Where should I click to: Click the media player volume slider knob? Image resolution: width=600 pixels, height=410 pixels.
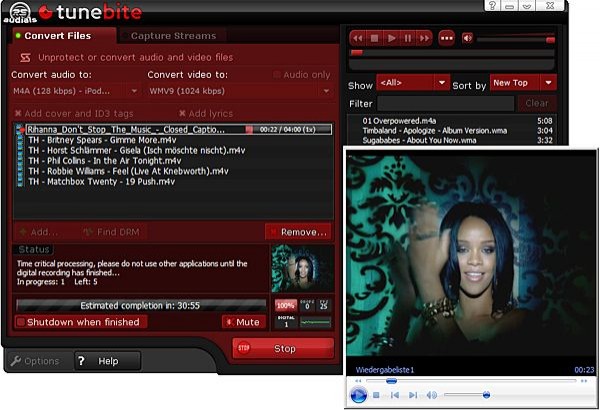[486, 395]
